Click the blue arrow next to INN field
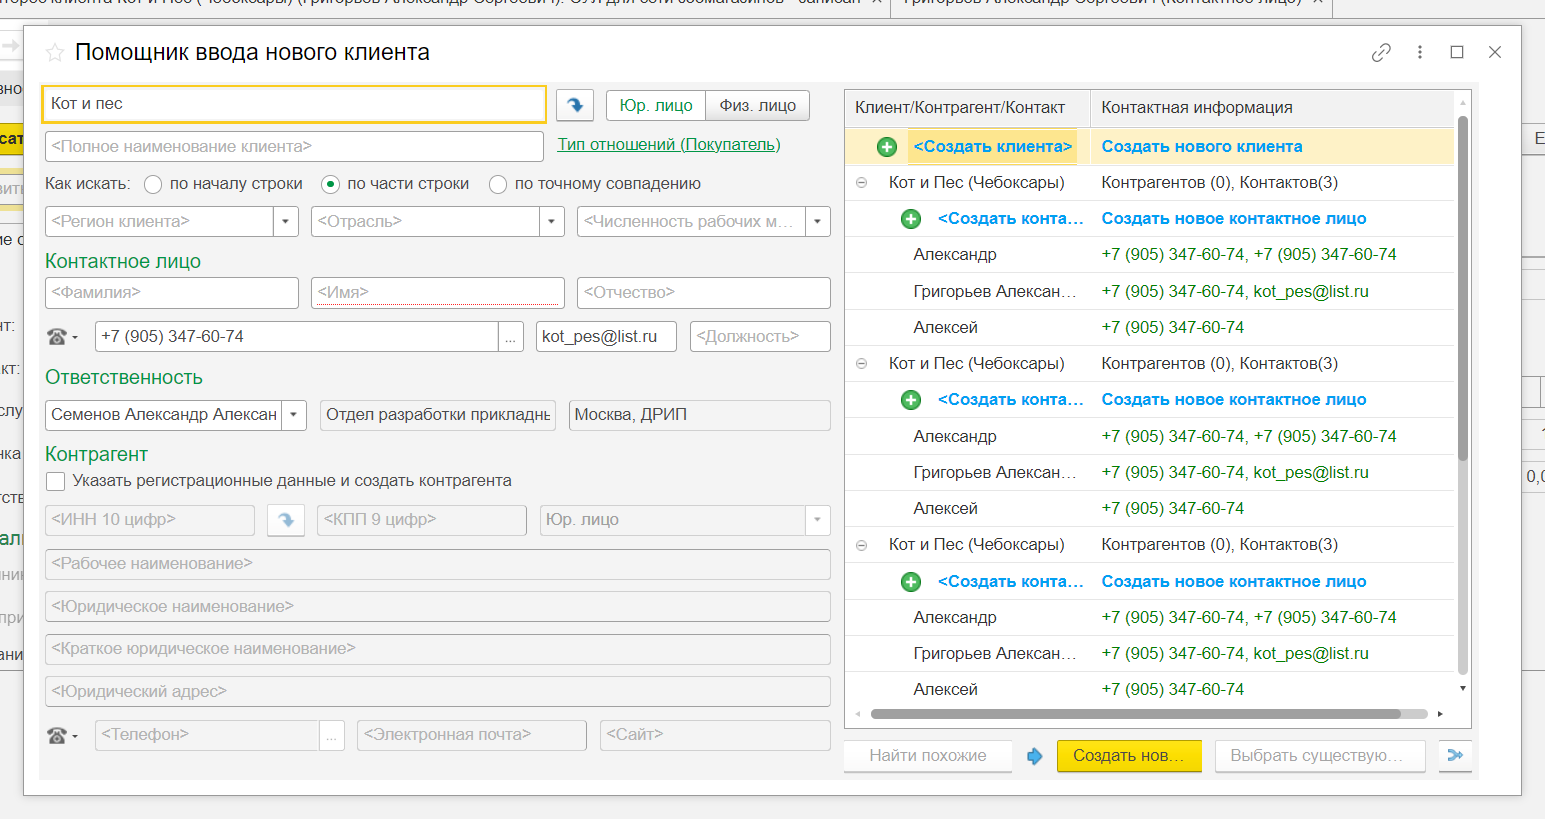The width and height of the screenshot is (1545, 819). pyautogui.click(x=286, y=520)
